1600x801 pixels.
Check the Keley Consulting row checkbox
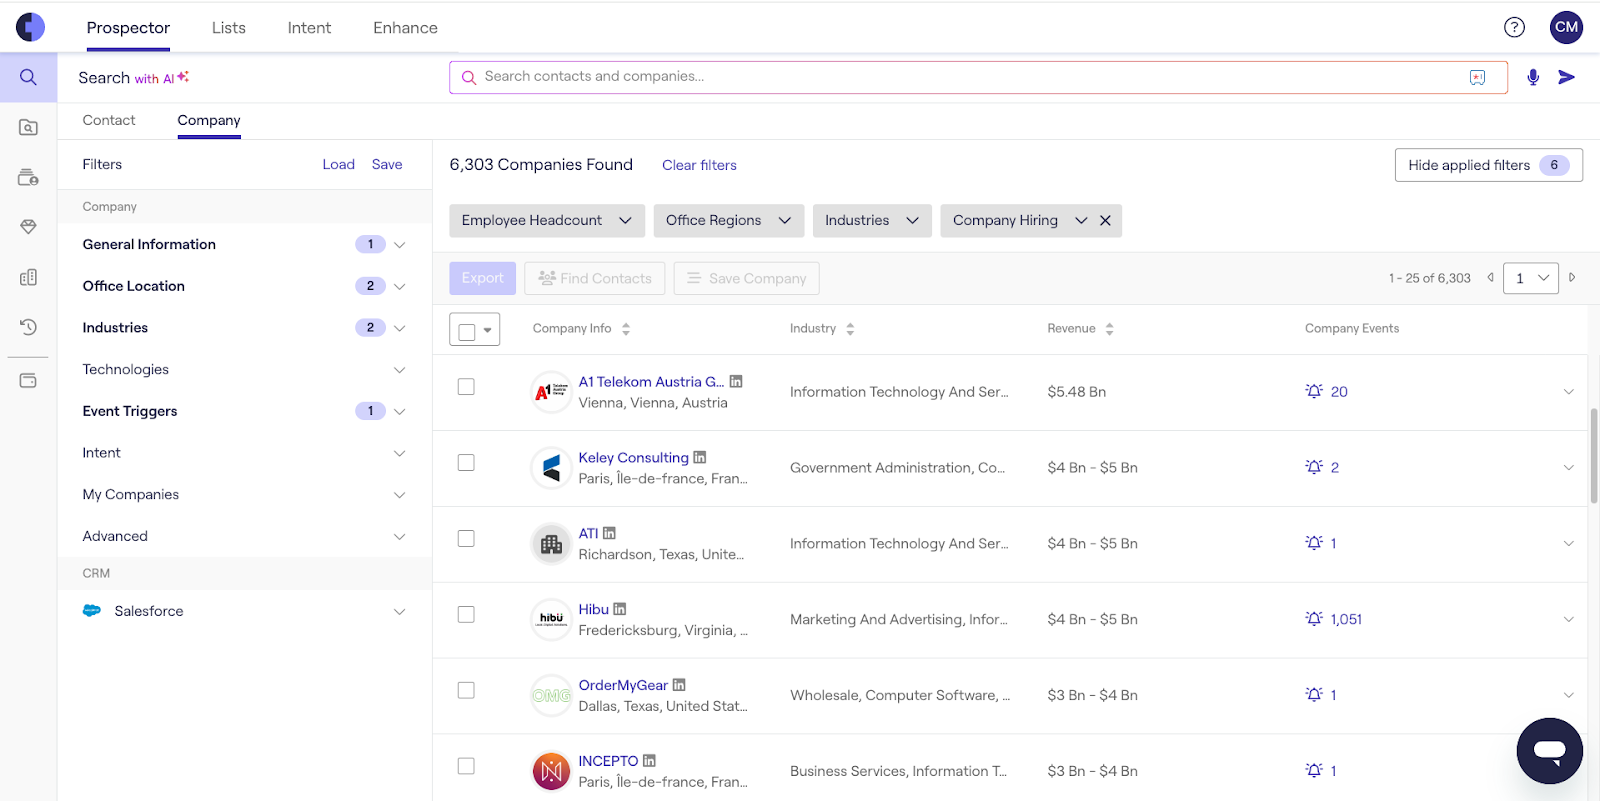(466, 462)
